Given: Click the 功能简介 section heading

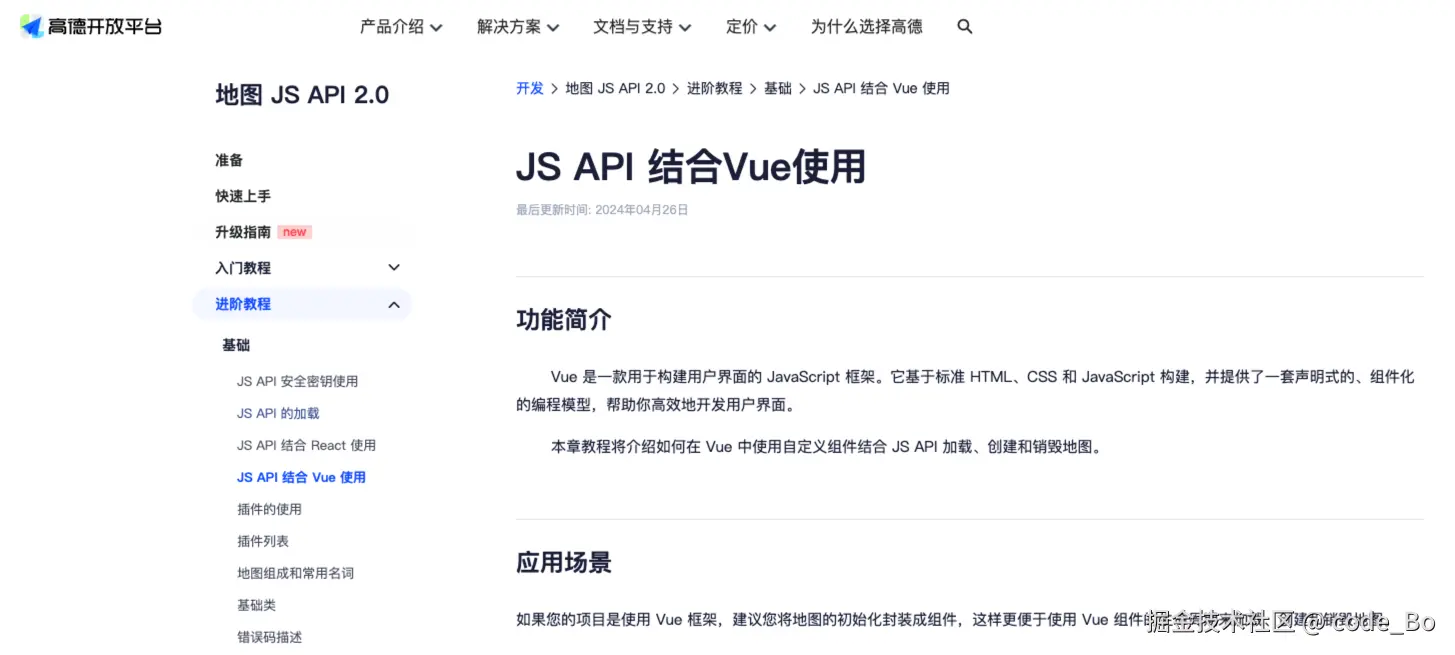Looking at the screenshot, I should (x=564, y=320).
